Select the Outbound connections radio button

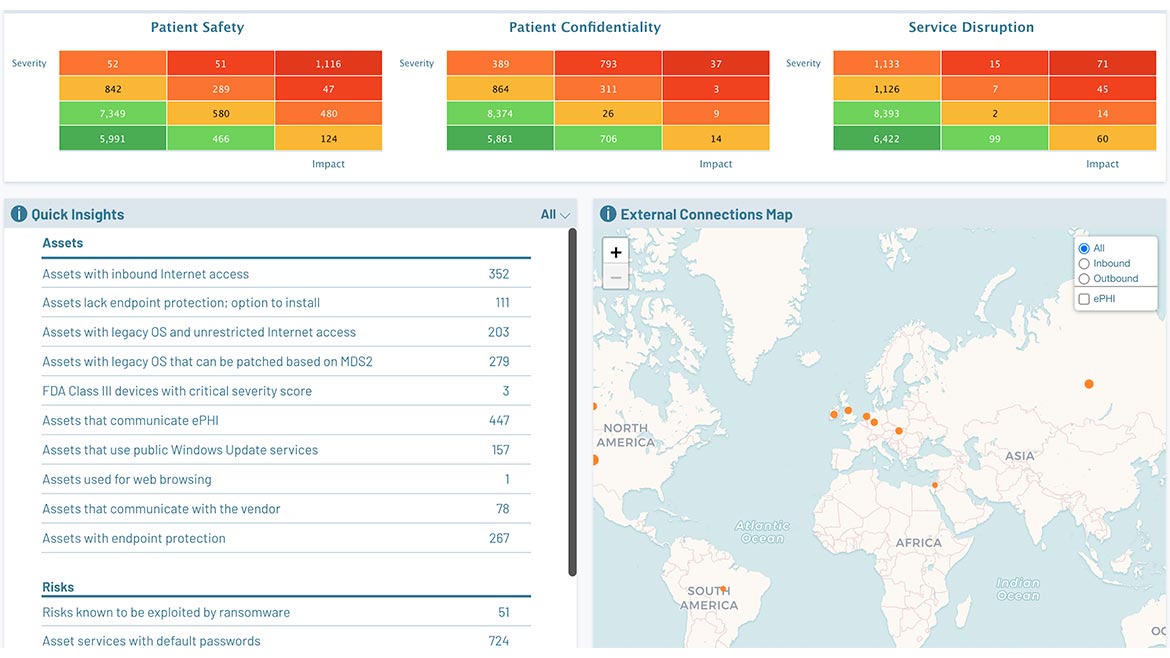click(1084, 278)
